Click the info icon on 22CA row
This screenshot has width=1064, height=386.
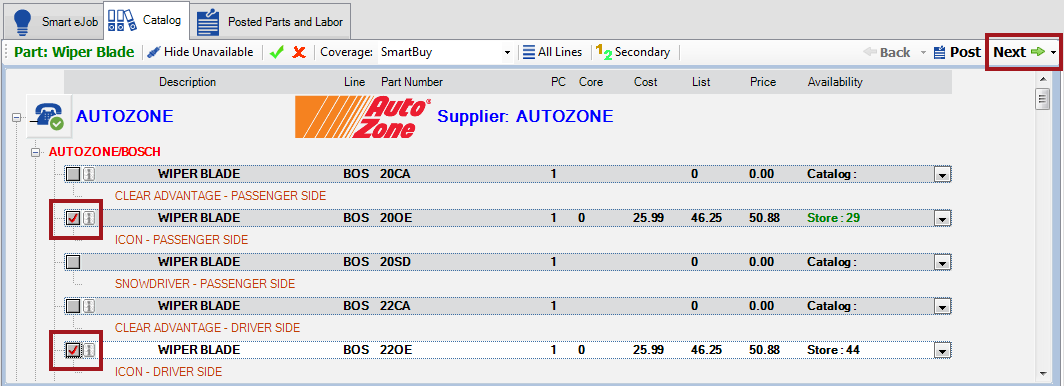coord(89,306)
